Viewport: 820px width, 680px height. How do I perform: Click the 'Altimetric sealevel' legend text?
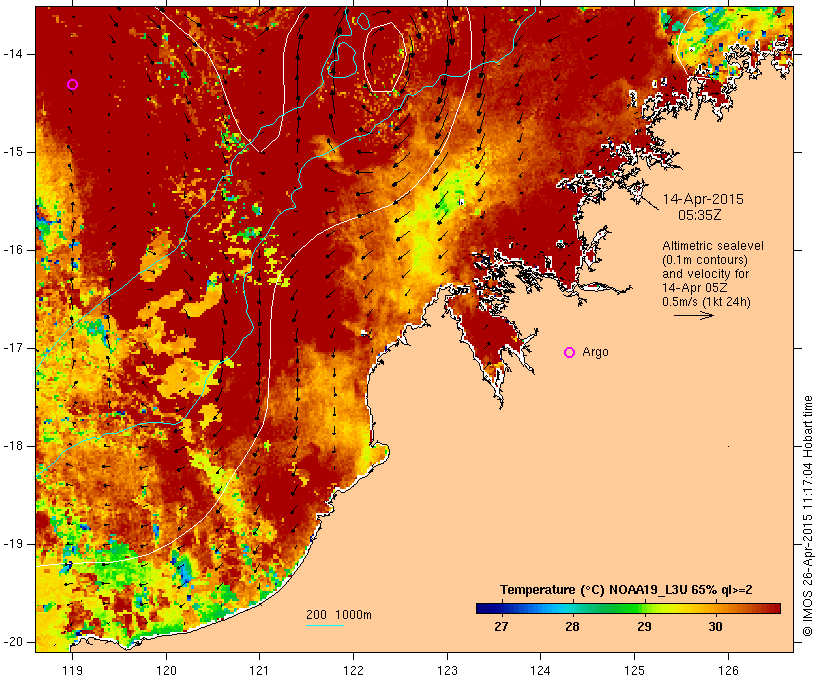pyautogui.click(x=713, y=245)
